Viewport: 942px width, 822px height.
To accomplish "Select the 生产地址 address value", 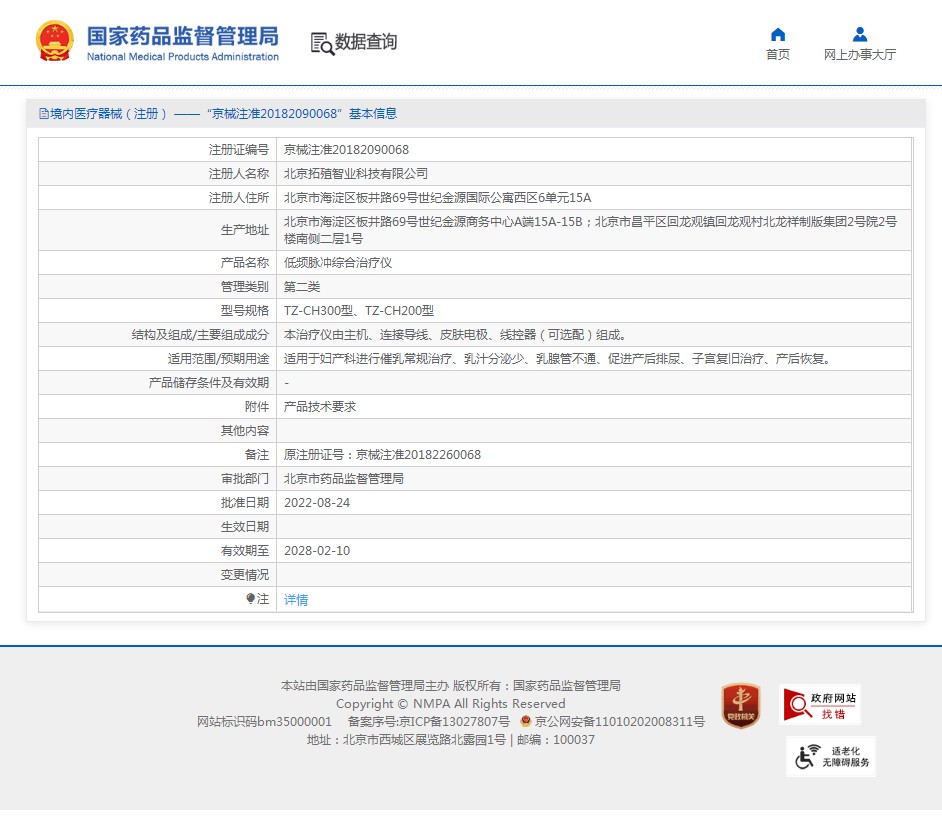I will [x=590, y=230].
